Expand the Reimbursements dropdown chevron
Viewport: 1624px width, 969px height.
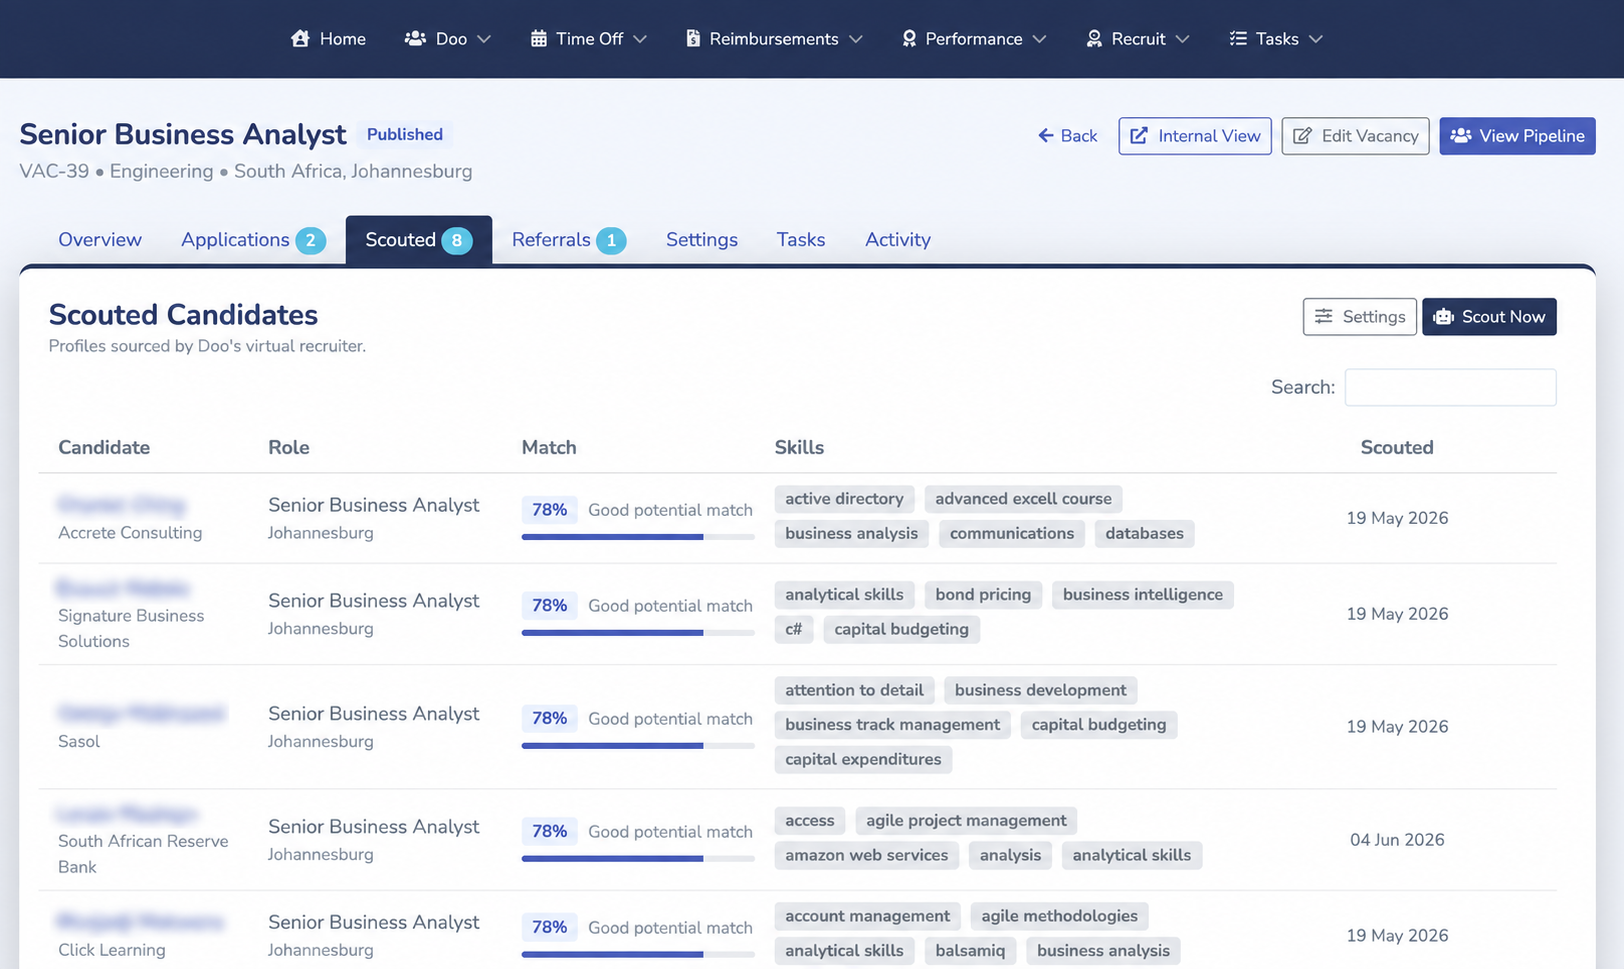856,39
